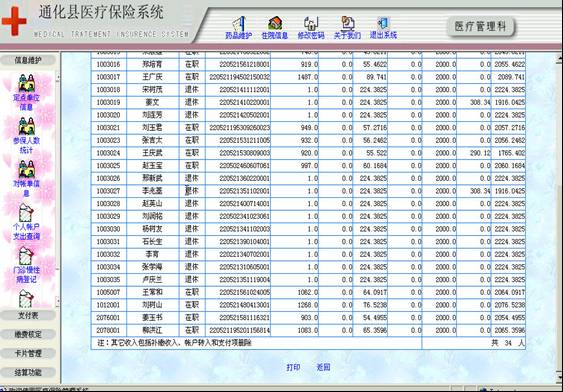Click the 医疗管理科 department button

(x=480, y=26)
